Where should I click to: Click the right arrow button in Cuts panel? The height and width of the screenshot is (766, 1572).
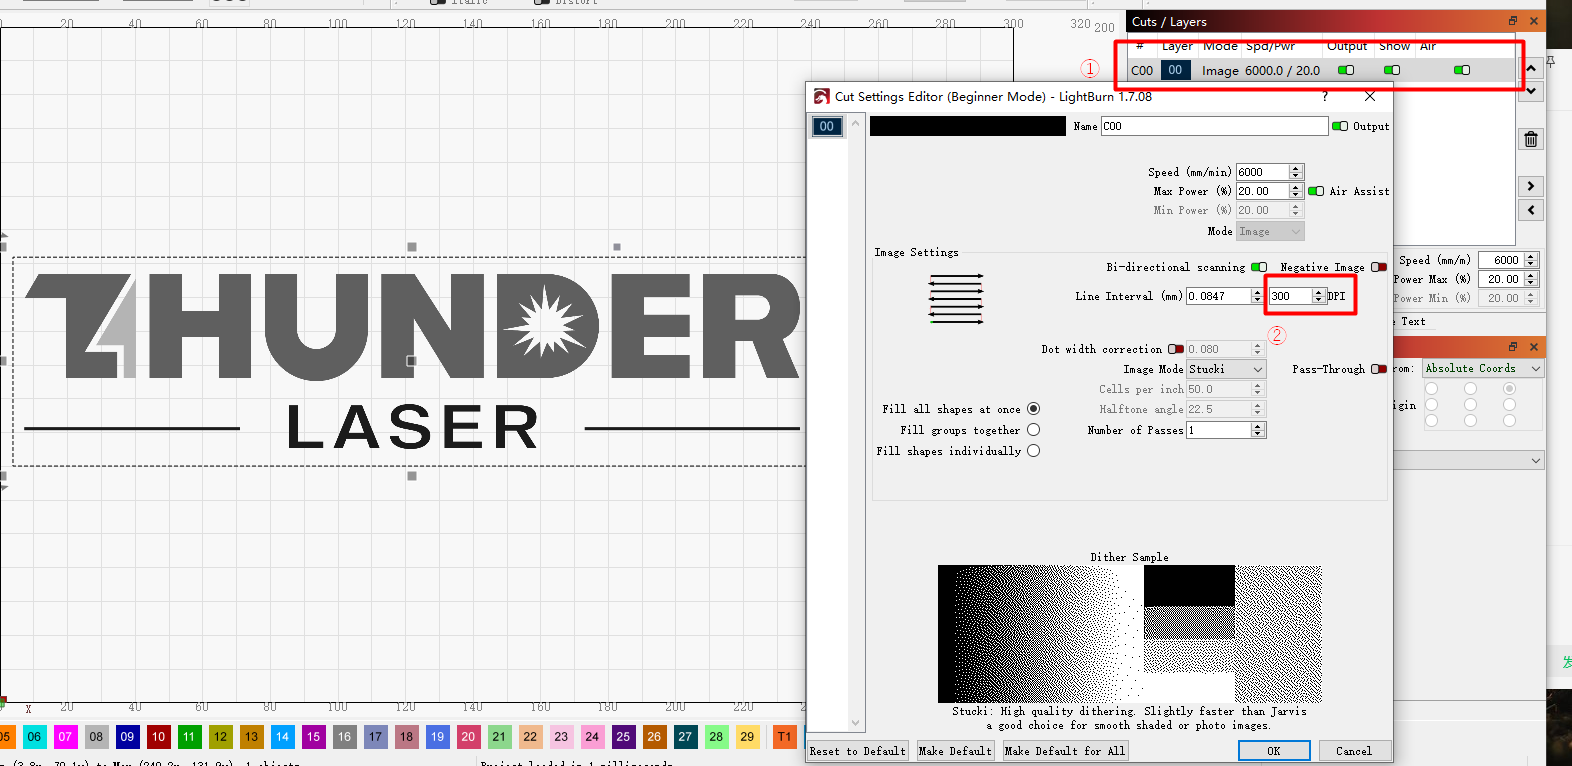coord(1531,186)
